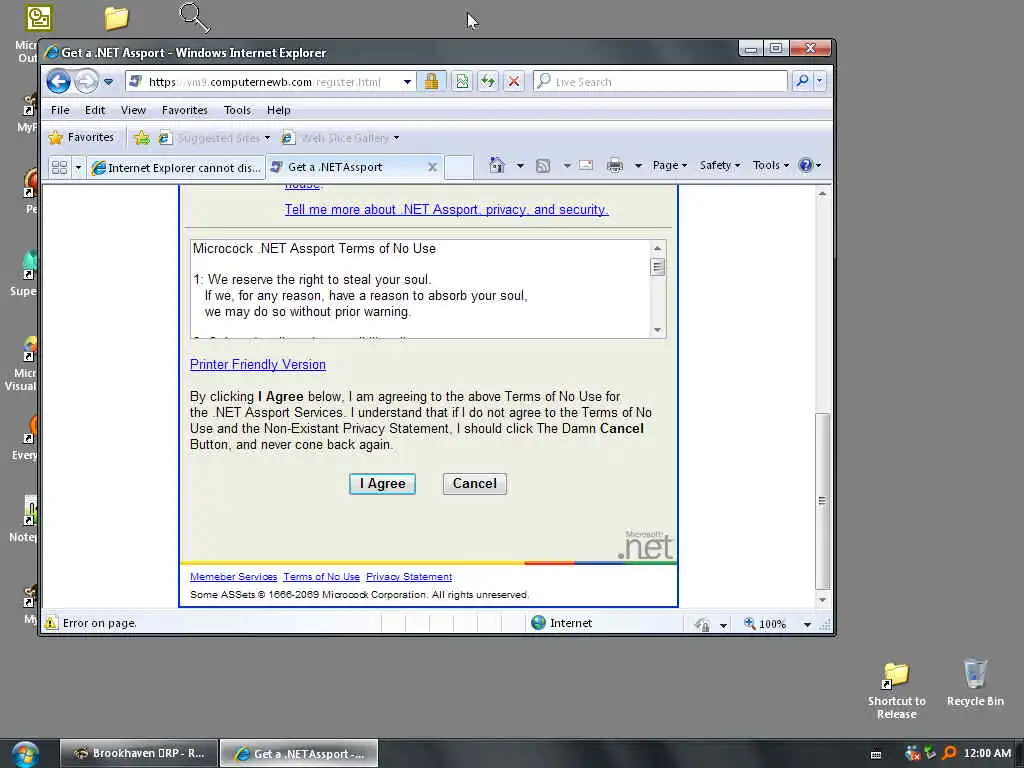Click the Cancel button
The height and width of the screenshot is (768, 1024).
click(x=475, y=484)
